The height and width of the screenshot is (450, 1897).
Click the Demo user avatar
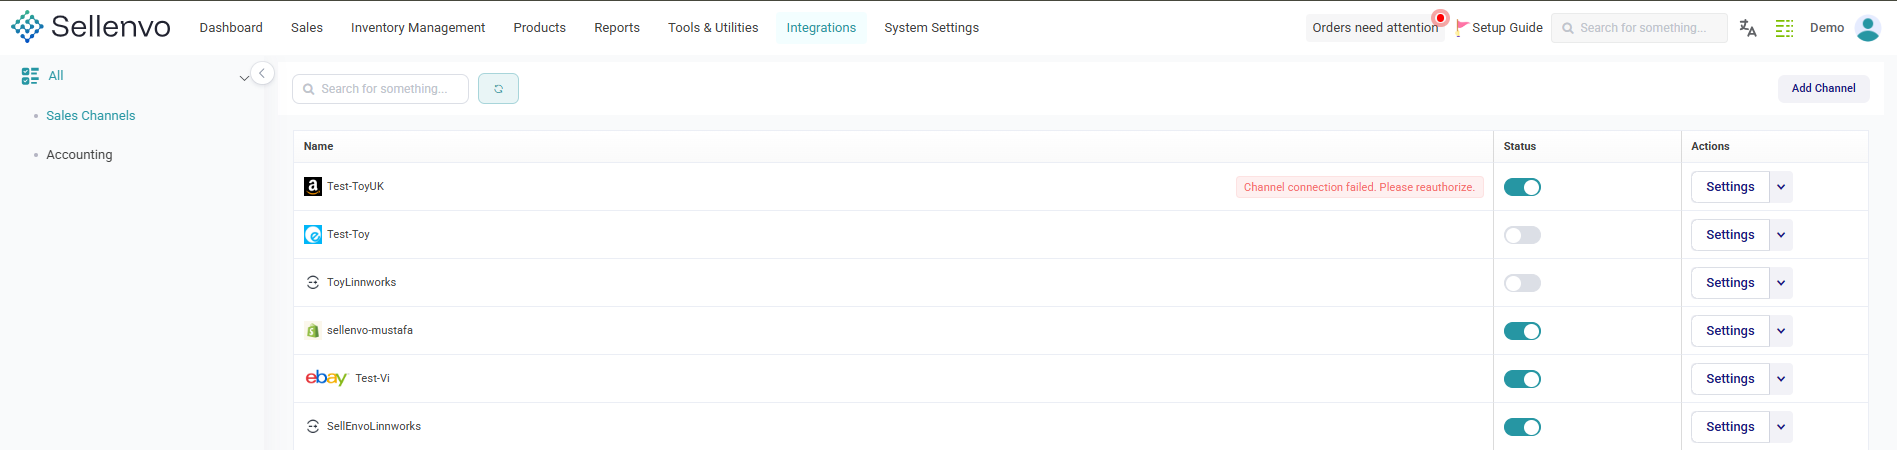tap(1868, 28)
